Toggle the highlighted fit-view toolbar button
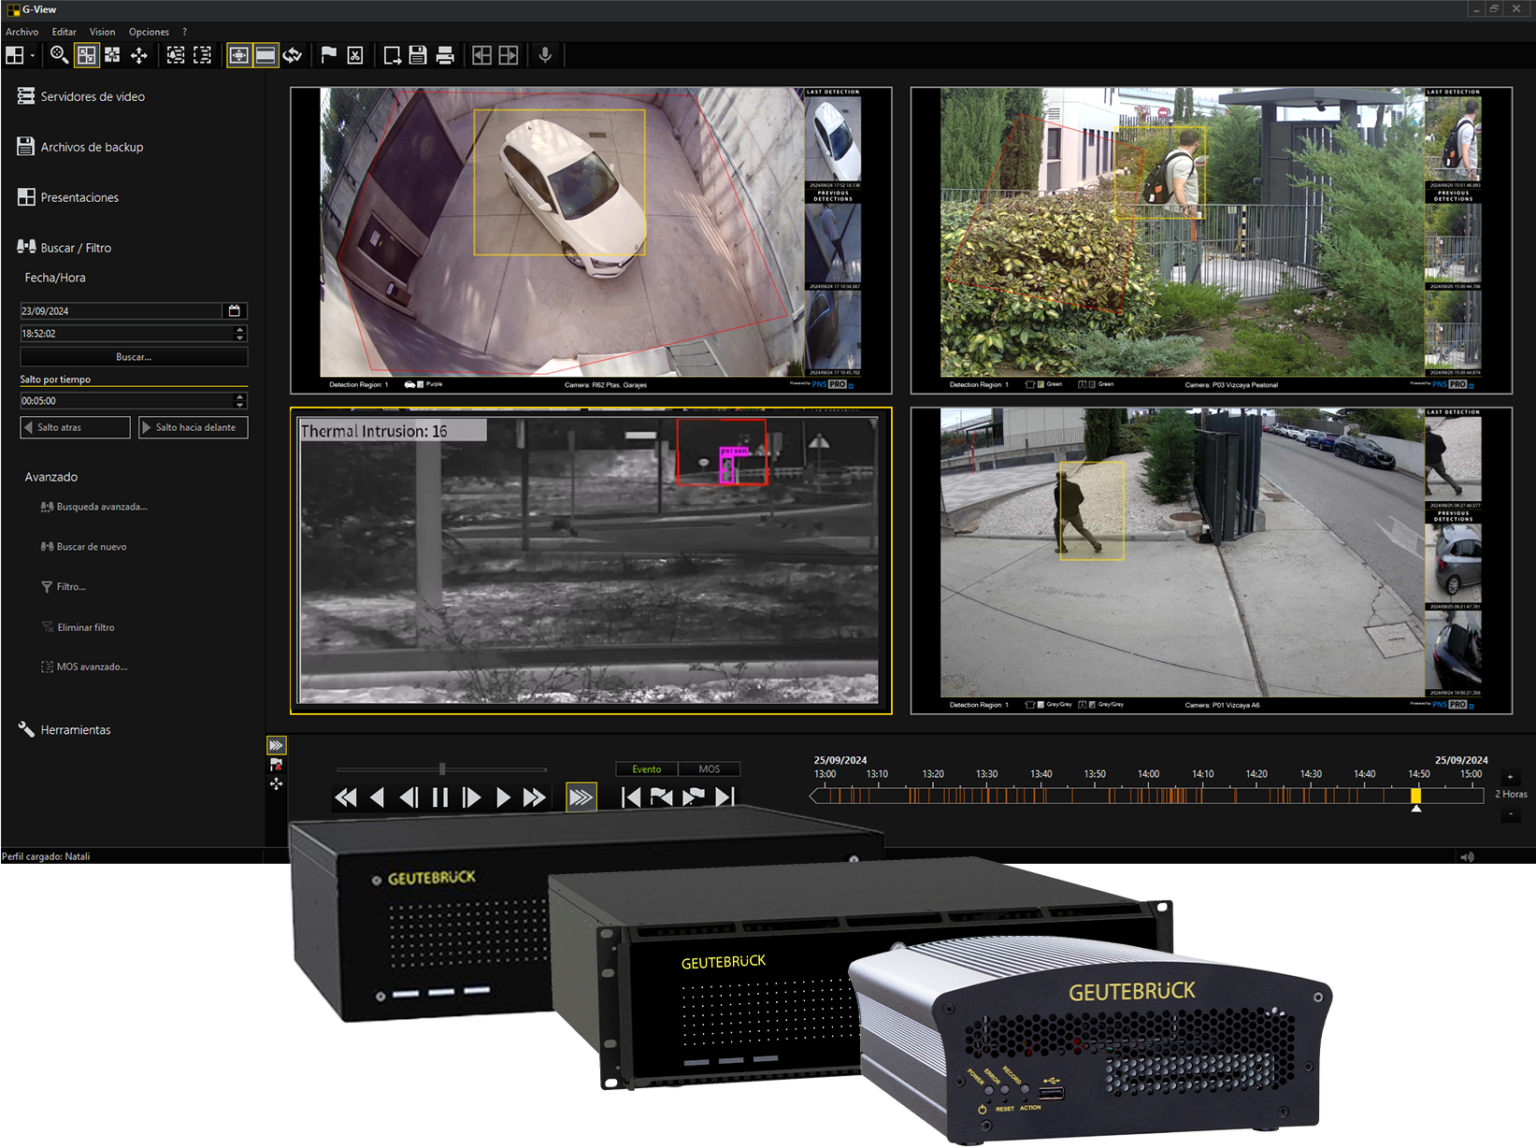 click(x=238, y=55)
